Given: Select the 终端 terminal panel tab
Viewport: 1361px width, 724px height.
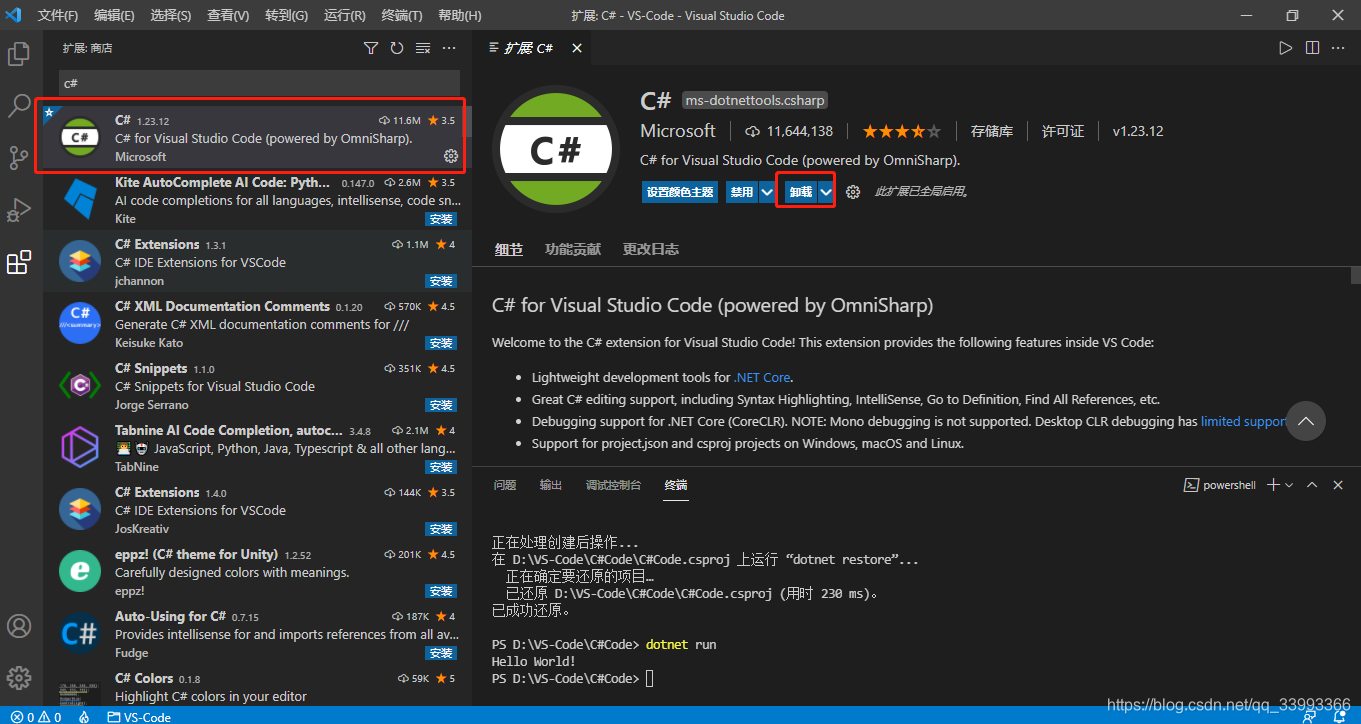Looking at the screenshot, I should coord(676,485).
